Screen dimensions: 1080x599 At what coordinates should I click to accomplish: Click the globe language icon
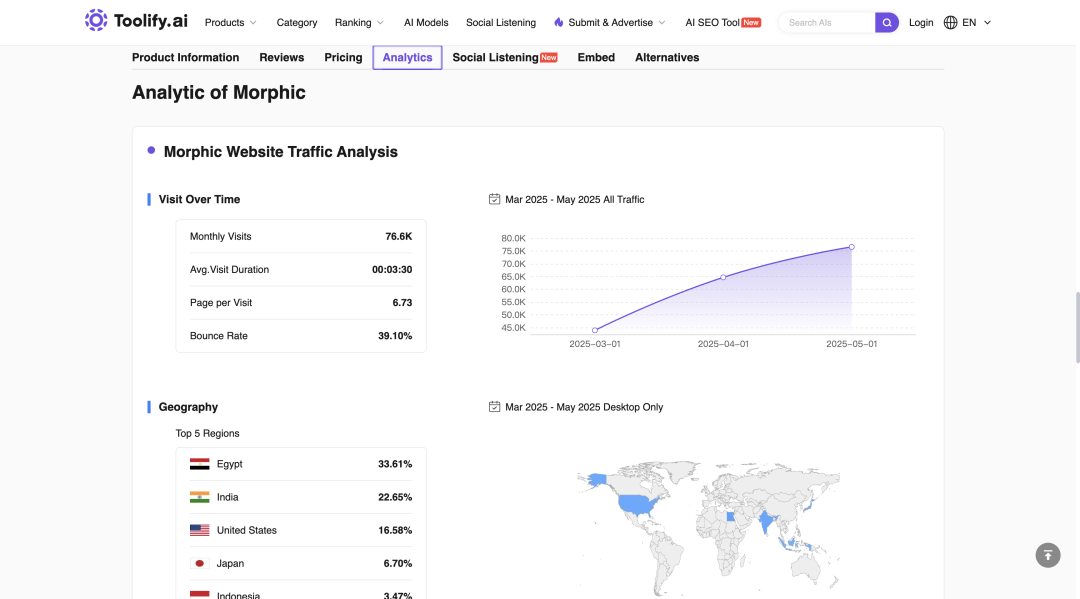coord(951,23)
